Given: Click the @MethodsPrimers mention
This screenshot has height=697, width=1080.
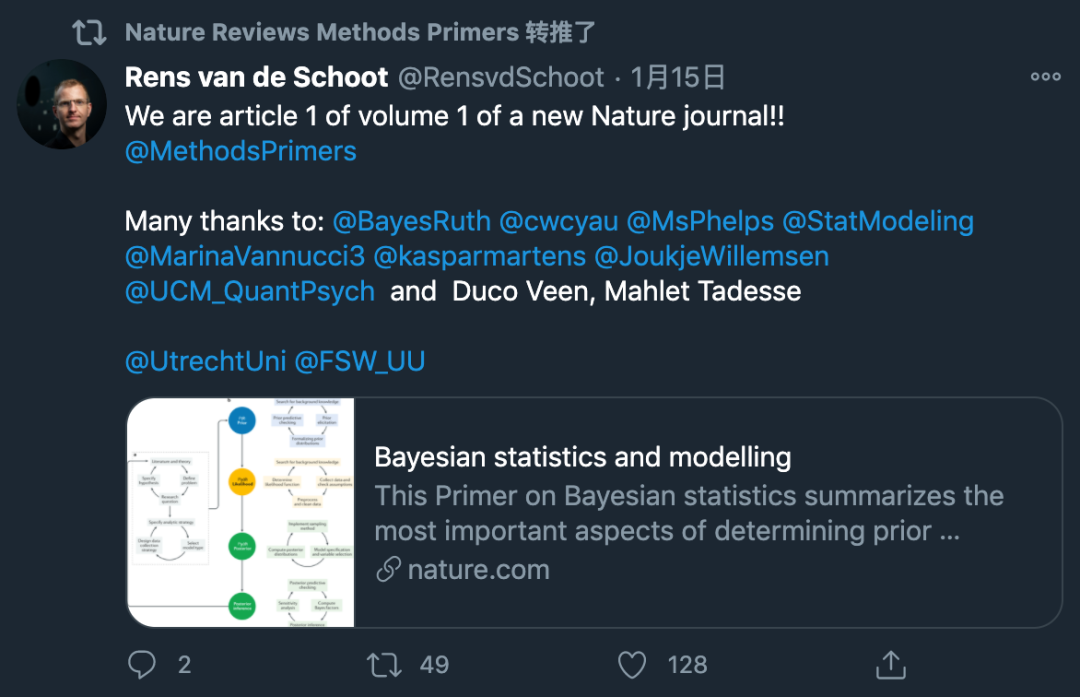Looking at the screenshot, I should pyautogui.click(x=241, y=151).
